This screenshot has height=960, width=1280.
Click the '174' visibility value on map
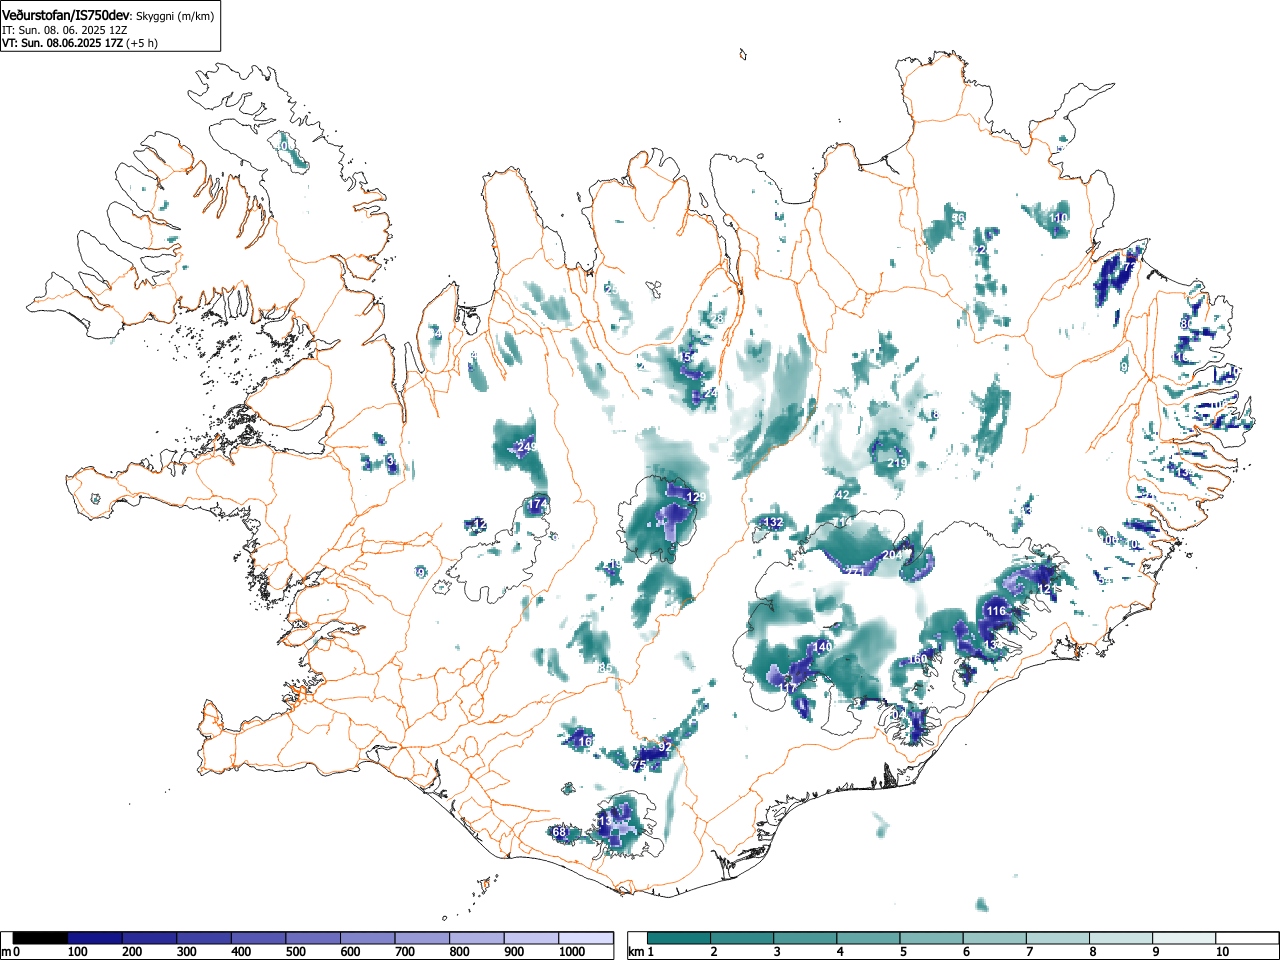[538, 505]
